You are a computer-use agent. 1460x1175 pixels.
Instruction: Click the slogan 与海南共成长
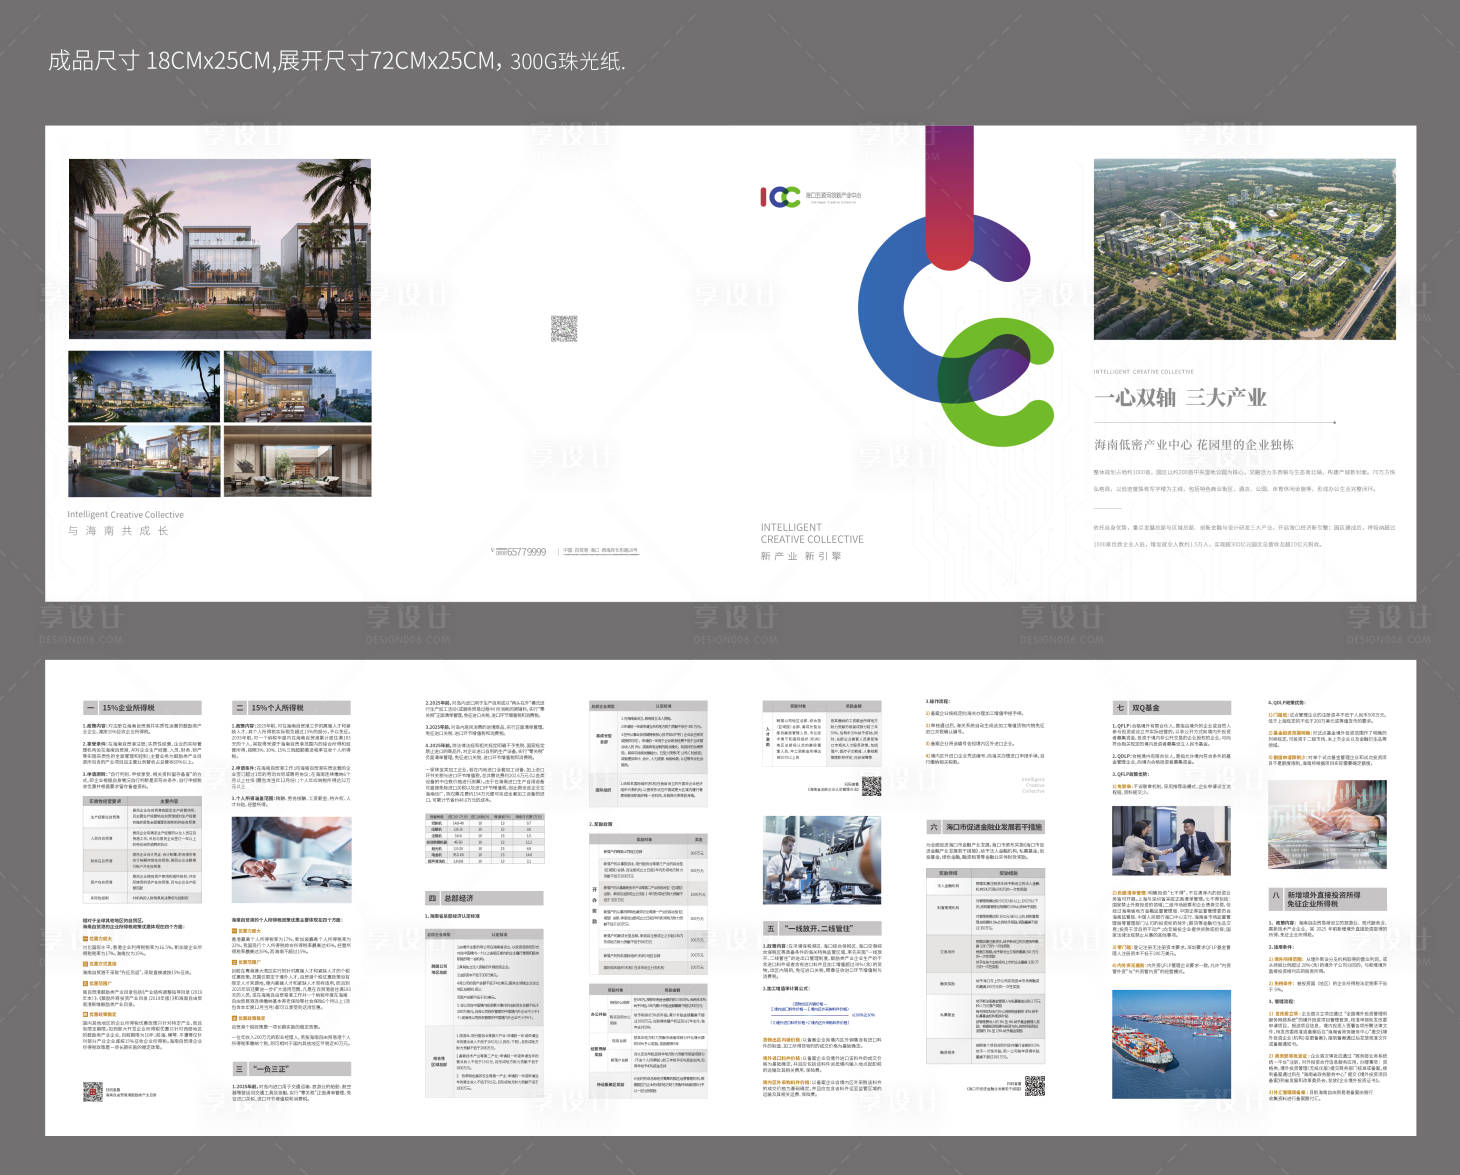point(118,531)
